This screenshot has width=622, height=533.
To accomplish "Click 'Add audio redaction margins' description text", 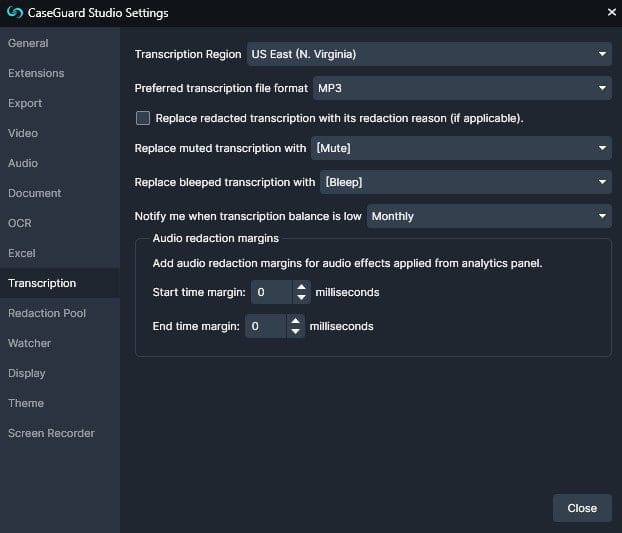I will (x=347, y=263).
